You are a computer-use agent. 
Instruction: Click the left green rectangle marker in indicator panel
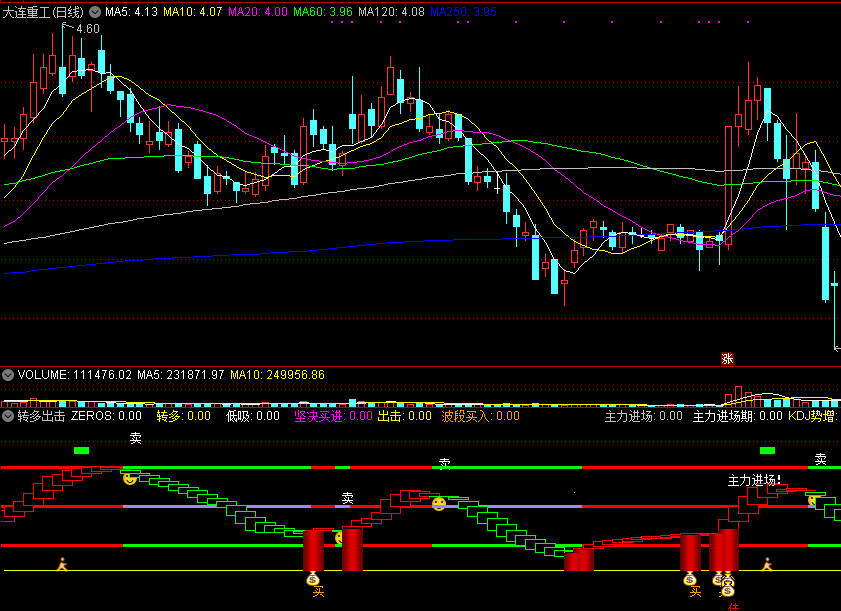(82, 451)
